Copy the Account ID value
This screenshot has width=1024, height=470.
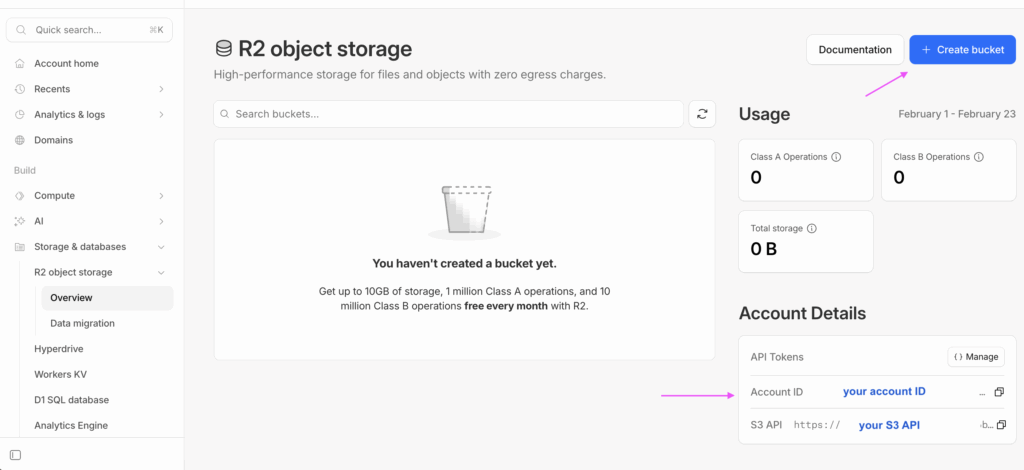[1000, 392]
